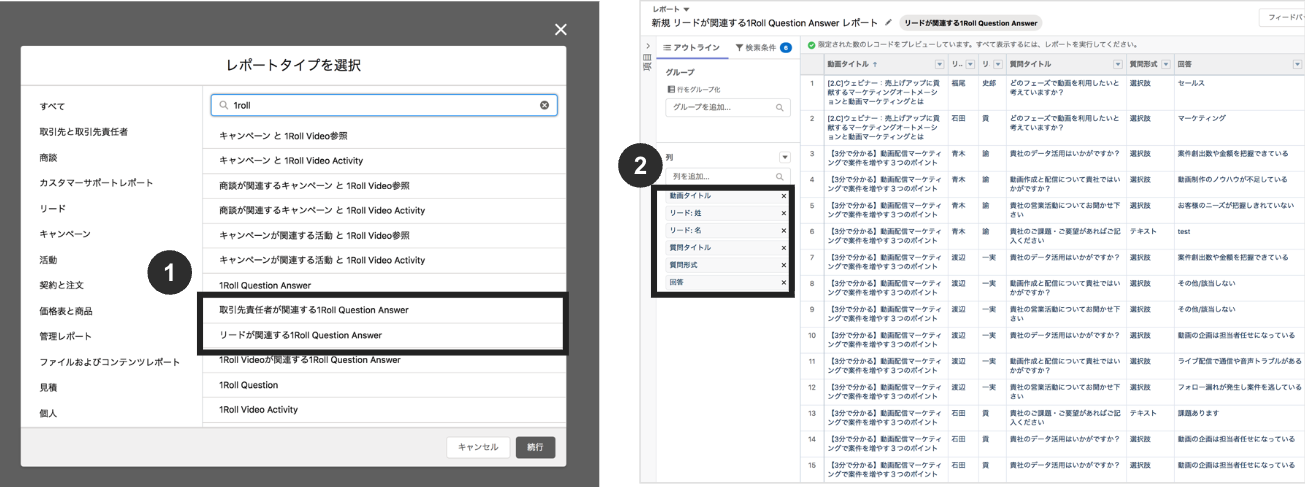Select the キャンペーン category in sidebar
Image resolution: width=1305 pixels, height=487 pixels.
pos(65,234)
